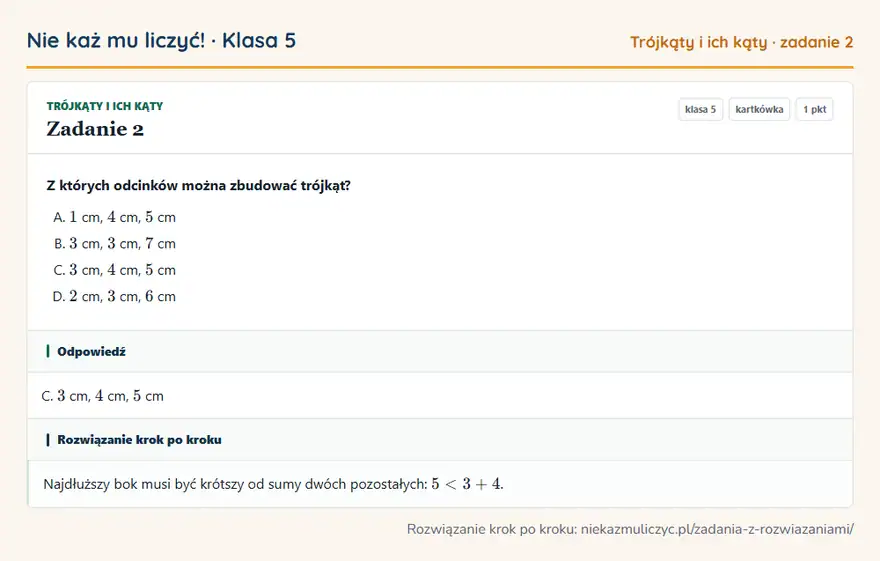Select option A. 1 cm, 4 cm, 5 cm
This screenshot has height=561, width=880.
114,217
